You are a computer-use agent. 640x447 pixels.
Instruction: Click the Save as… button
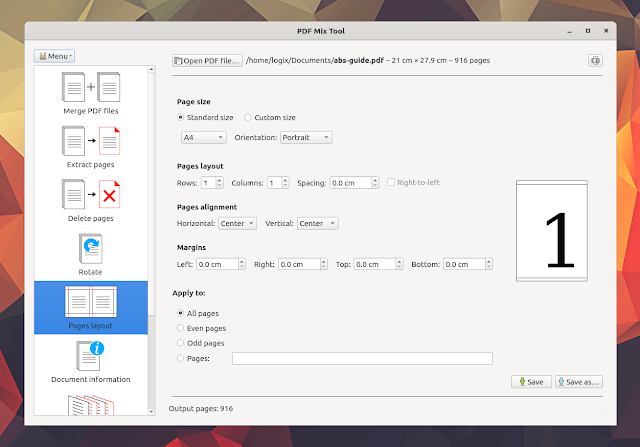point(579,382)
